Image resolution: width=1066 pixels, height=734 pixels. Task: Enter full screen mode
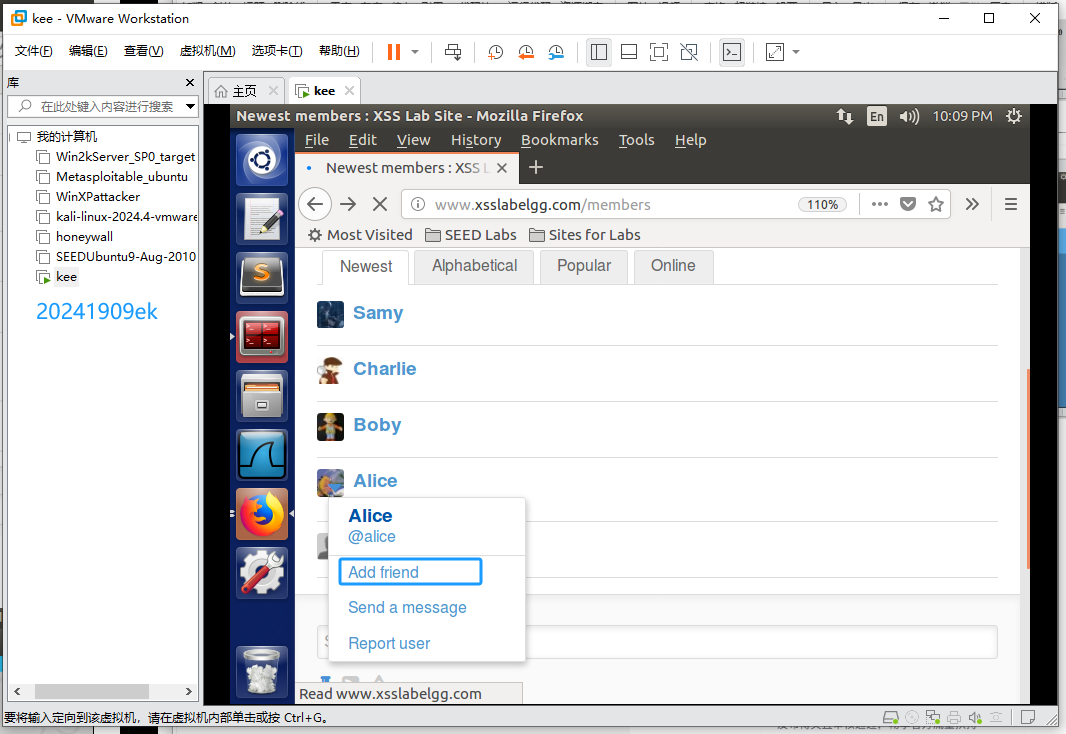(659, 52)
